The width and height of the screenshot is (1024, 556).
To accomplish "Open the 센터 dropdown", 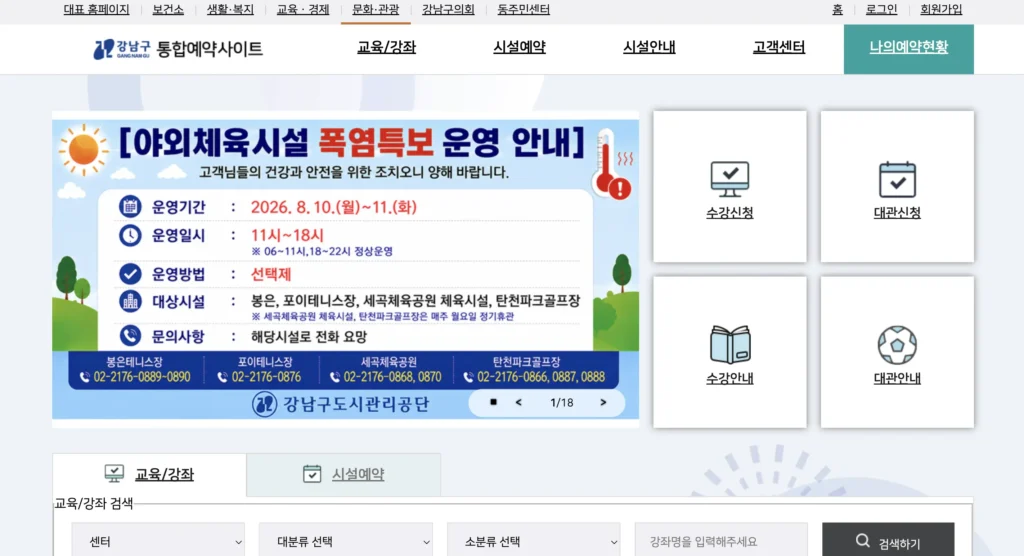I will (x=158, y=541).
